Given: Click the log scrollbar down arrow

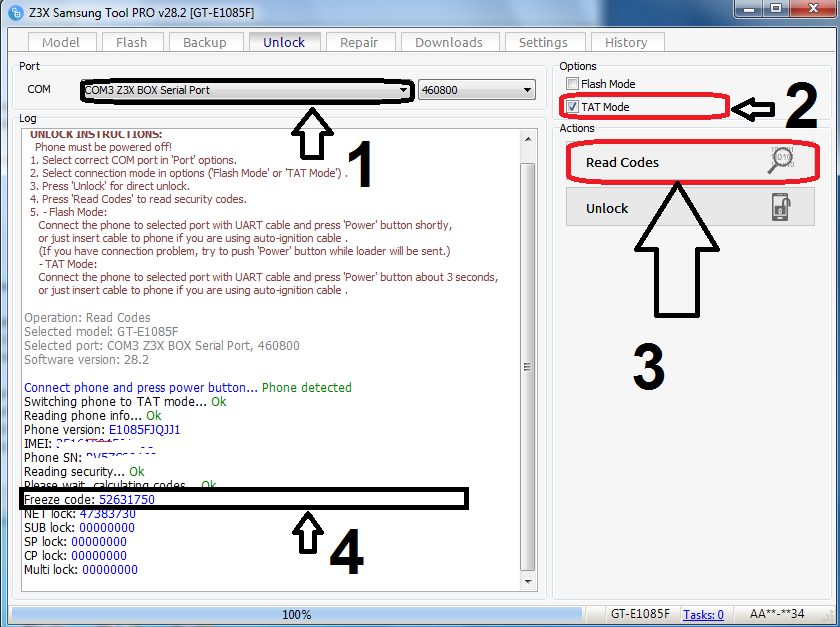Looking at the screenshot, I should 528,581.
